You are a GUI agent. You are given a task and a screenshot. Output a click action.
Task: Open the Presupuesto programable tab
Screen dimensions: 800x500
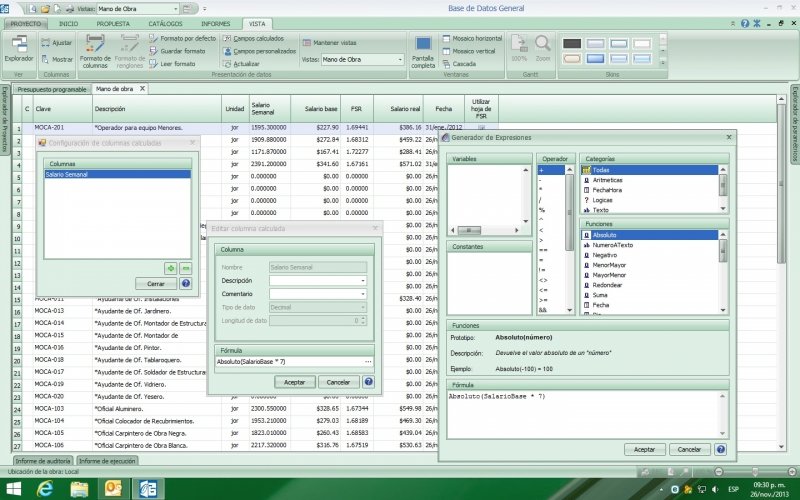pyautogui.click(x=51, y=89)
